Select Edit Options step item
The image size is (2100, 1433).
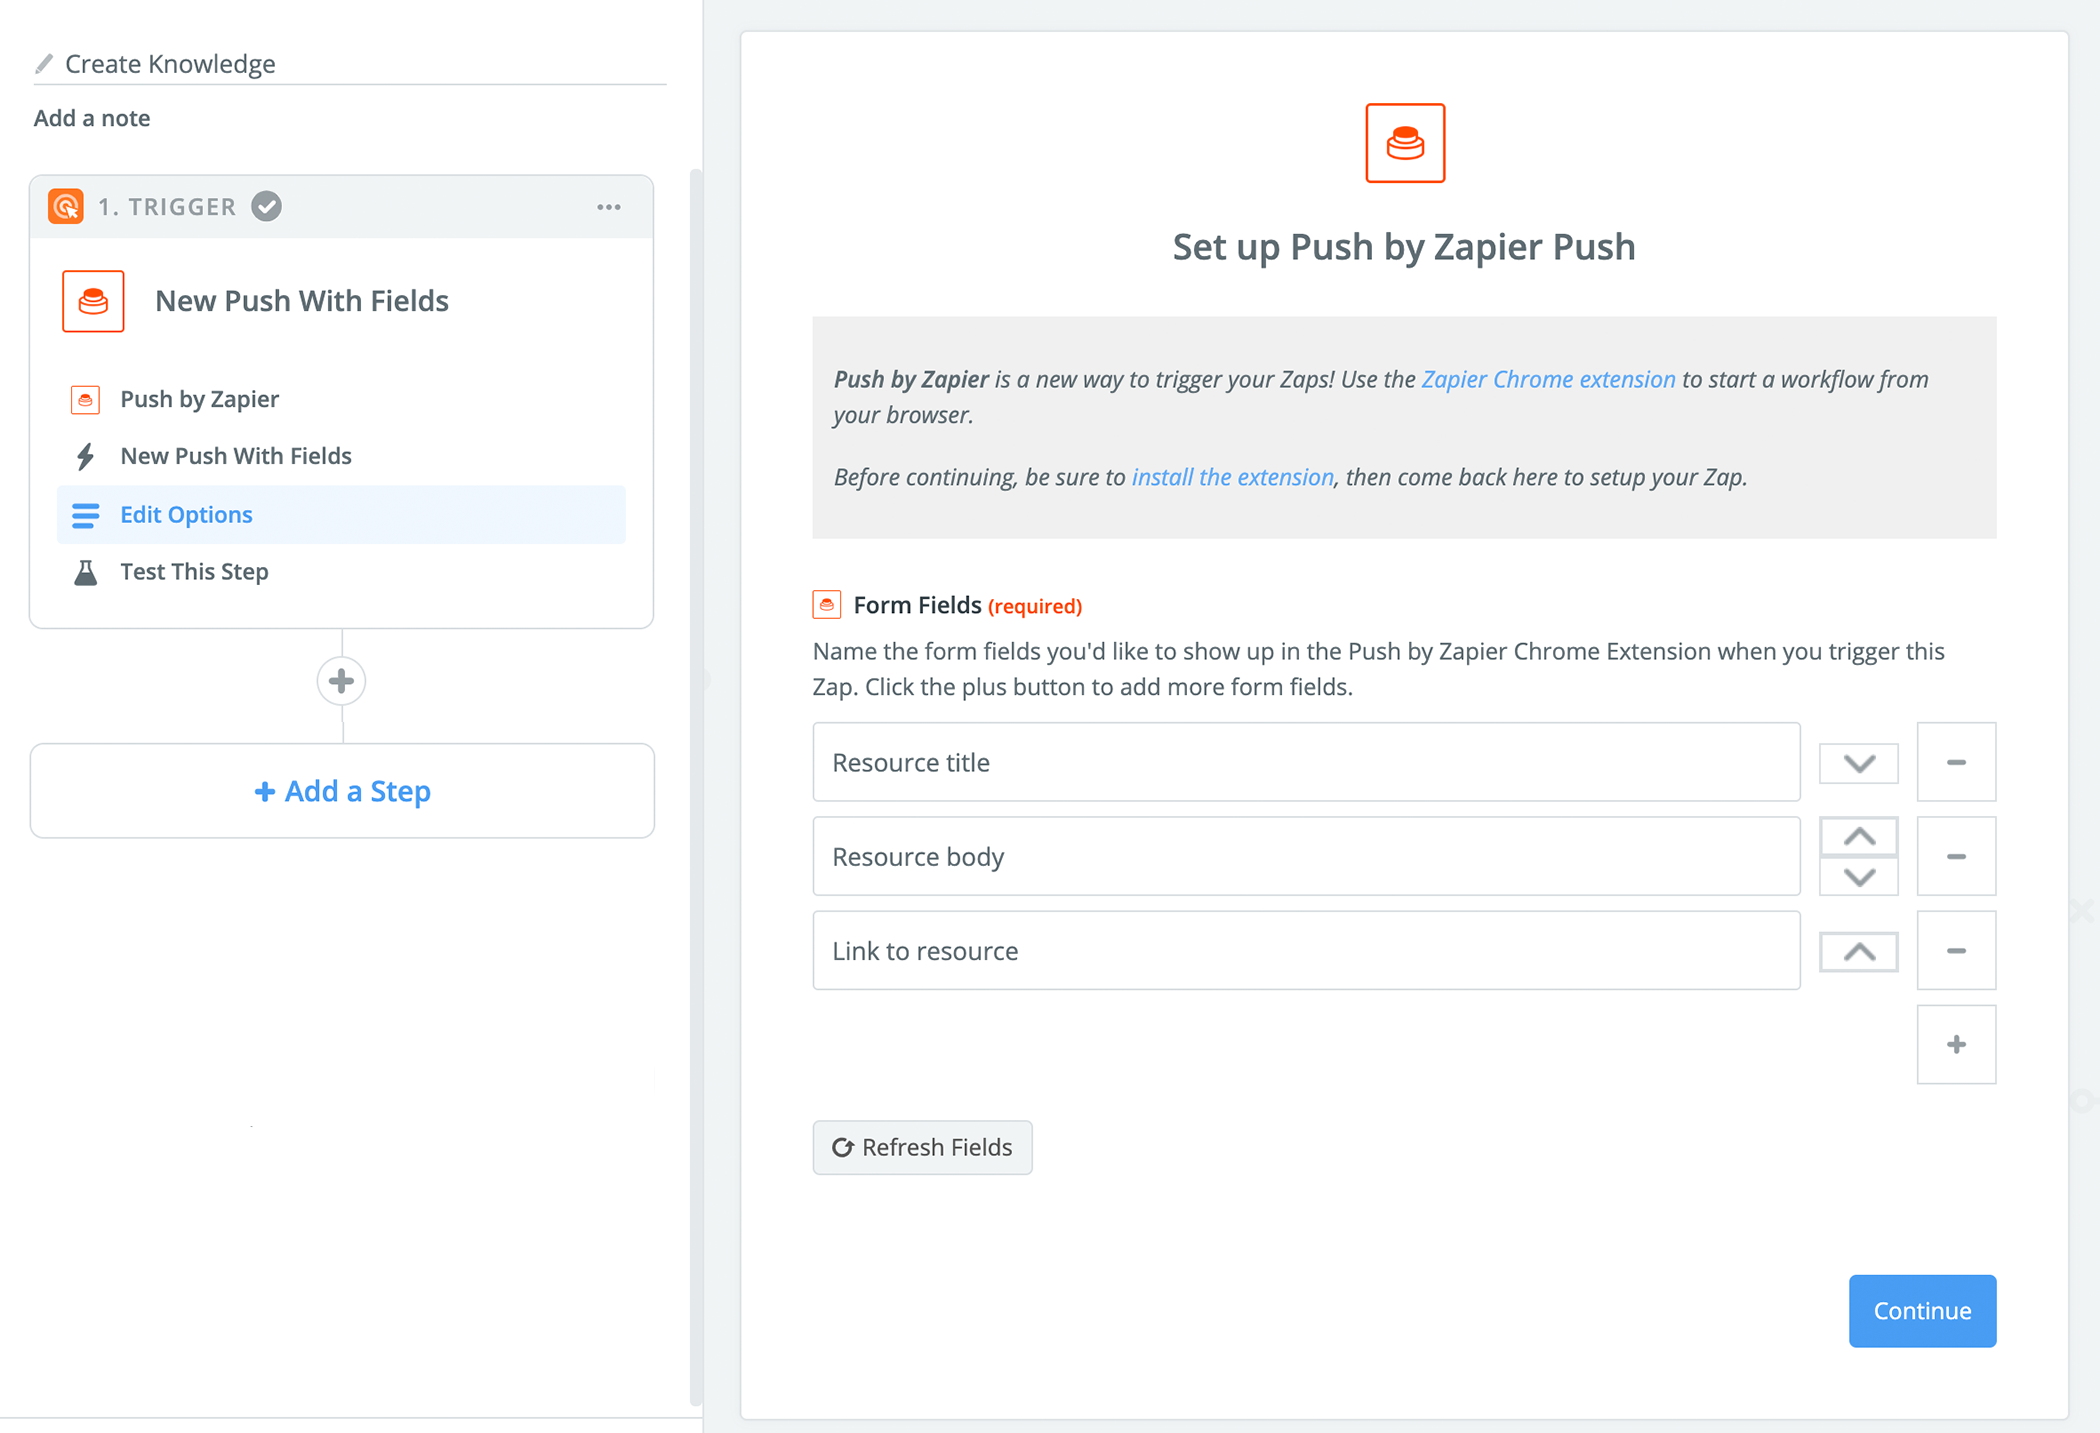click(x=341, y=514)
